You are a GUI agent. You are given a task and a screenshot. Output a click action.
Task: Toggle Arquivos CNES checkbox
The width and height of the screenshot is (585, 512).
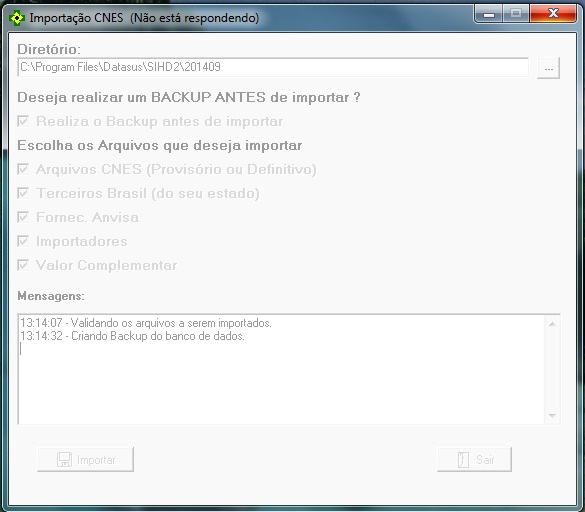coord(23,169)
